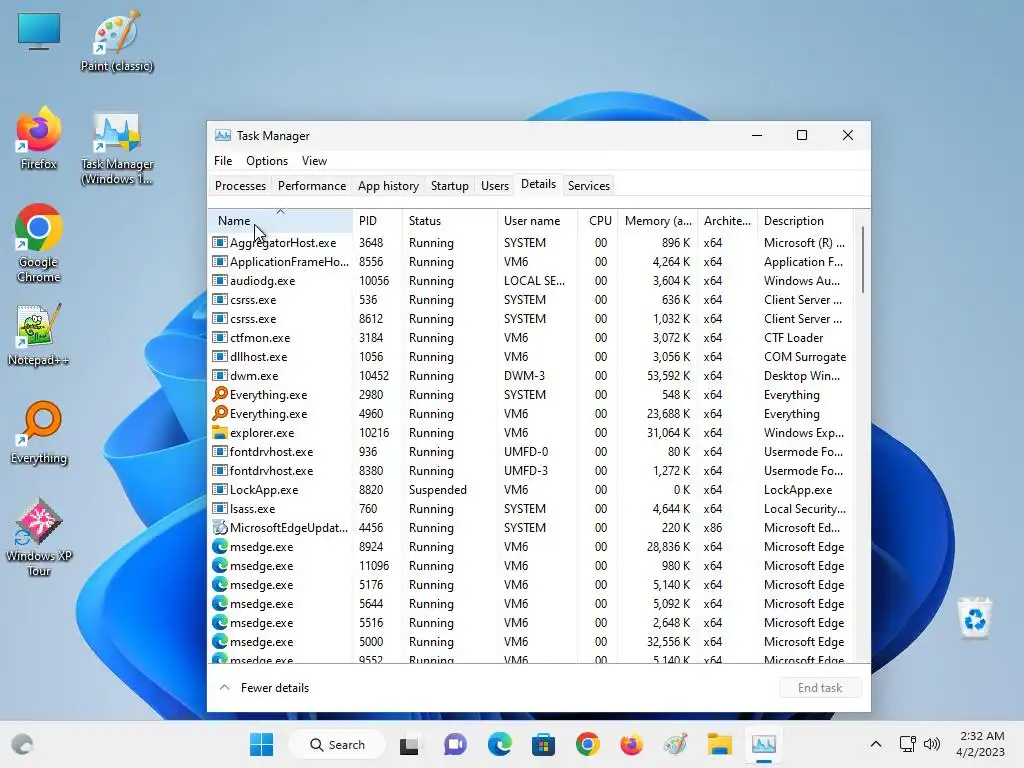Select the lsass.exe process row
This screenshot has height=768, width=1024.
530,509
